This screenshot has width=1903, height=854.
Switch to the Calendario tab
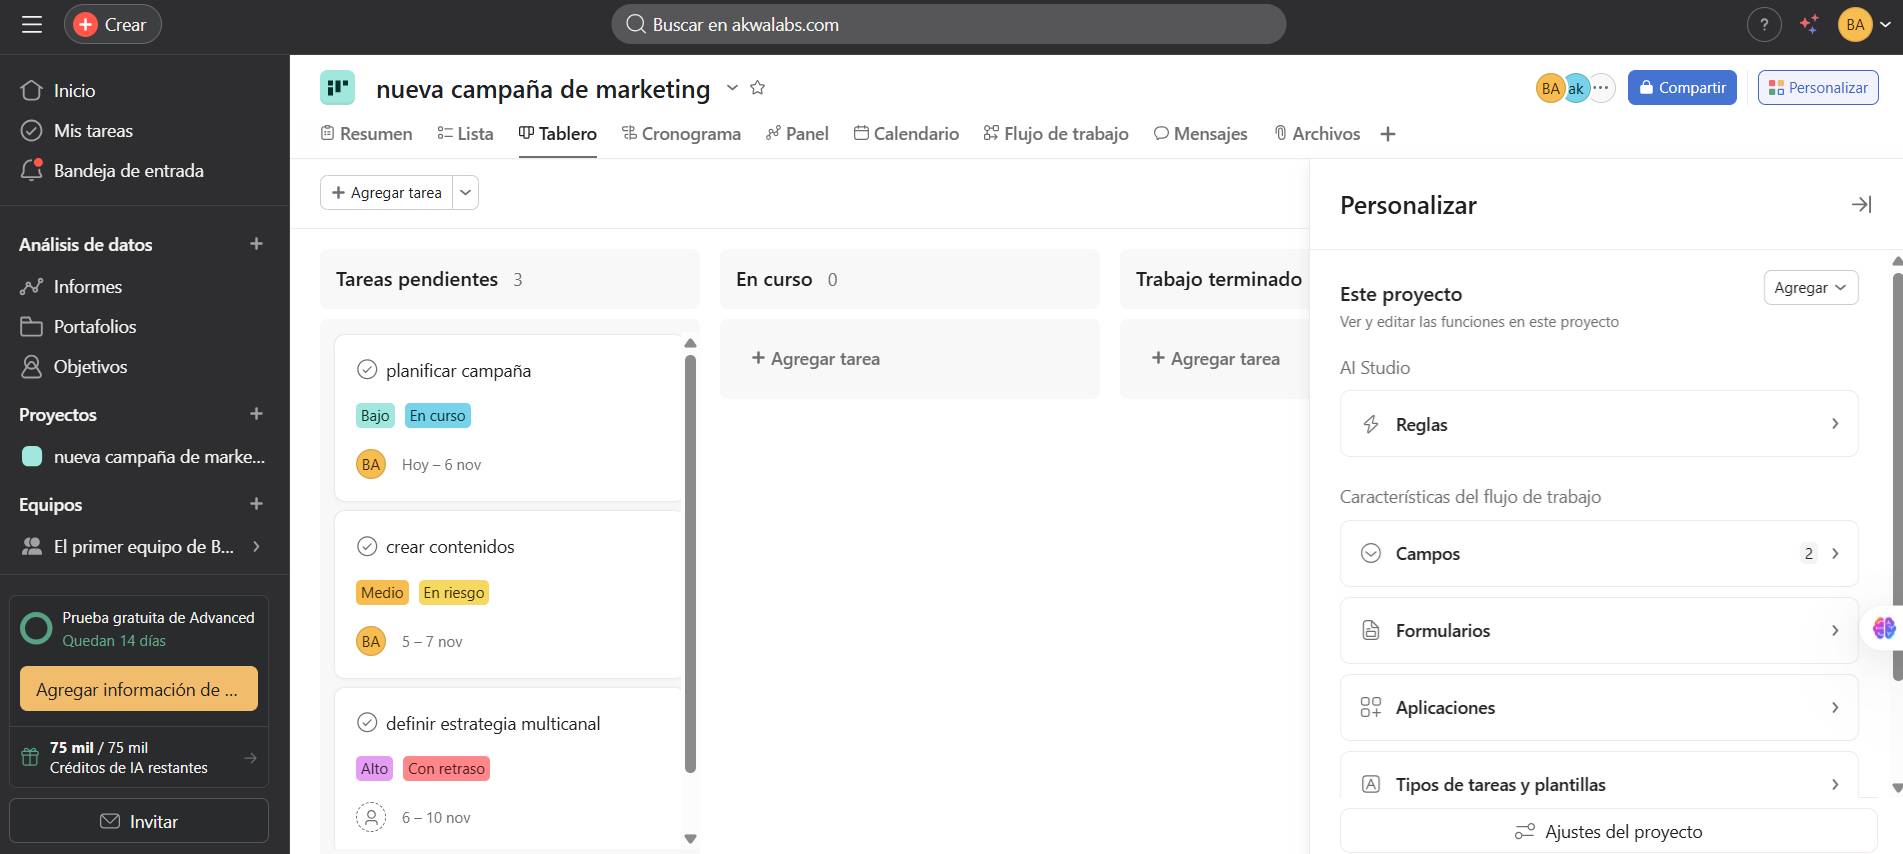[x=906, y=134]
